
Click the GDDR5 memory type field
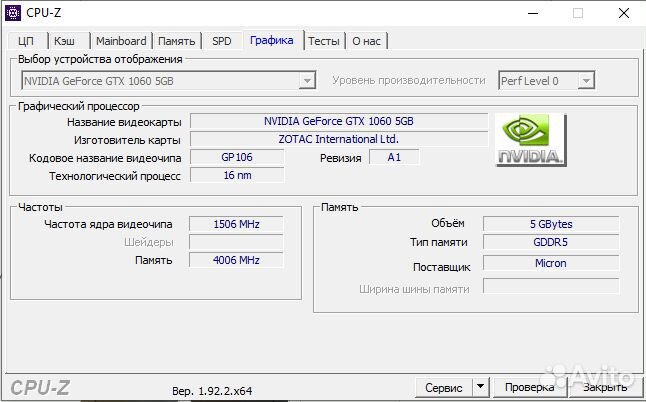pyautogui.click(x=551, y=242)
